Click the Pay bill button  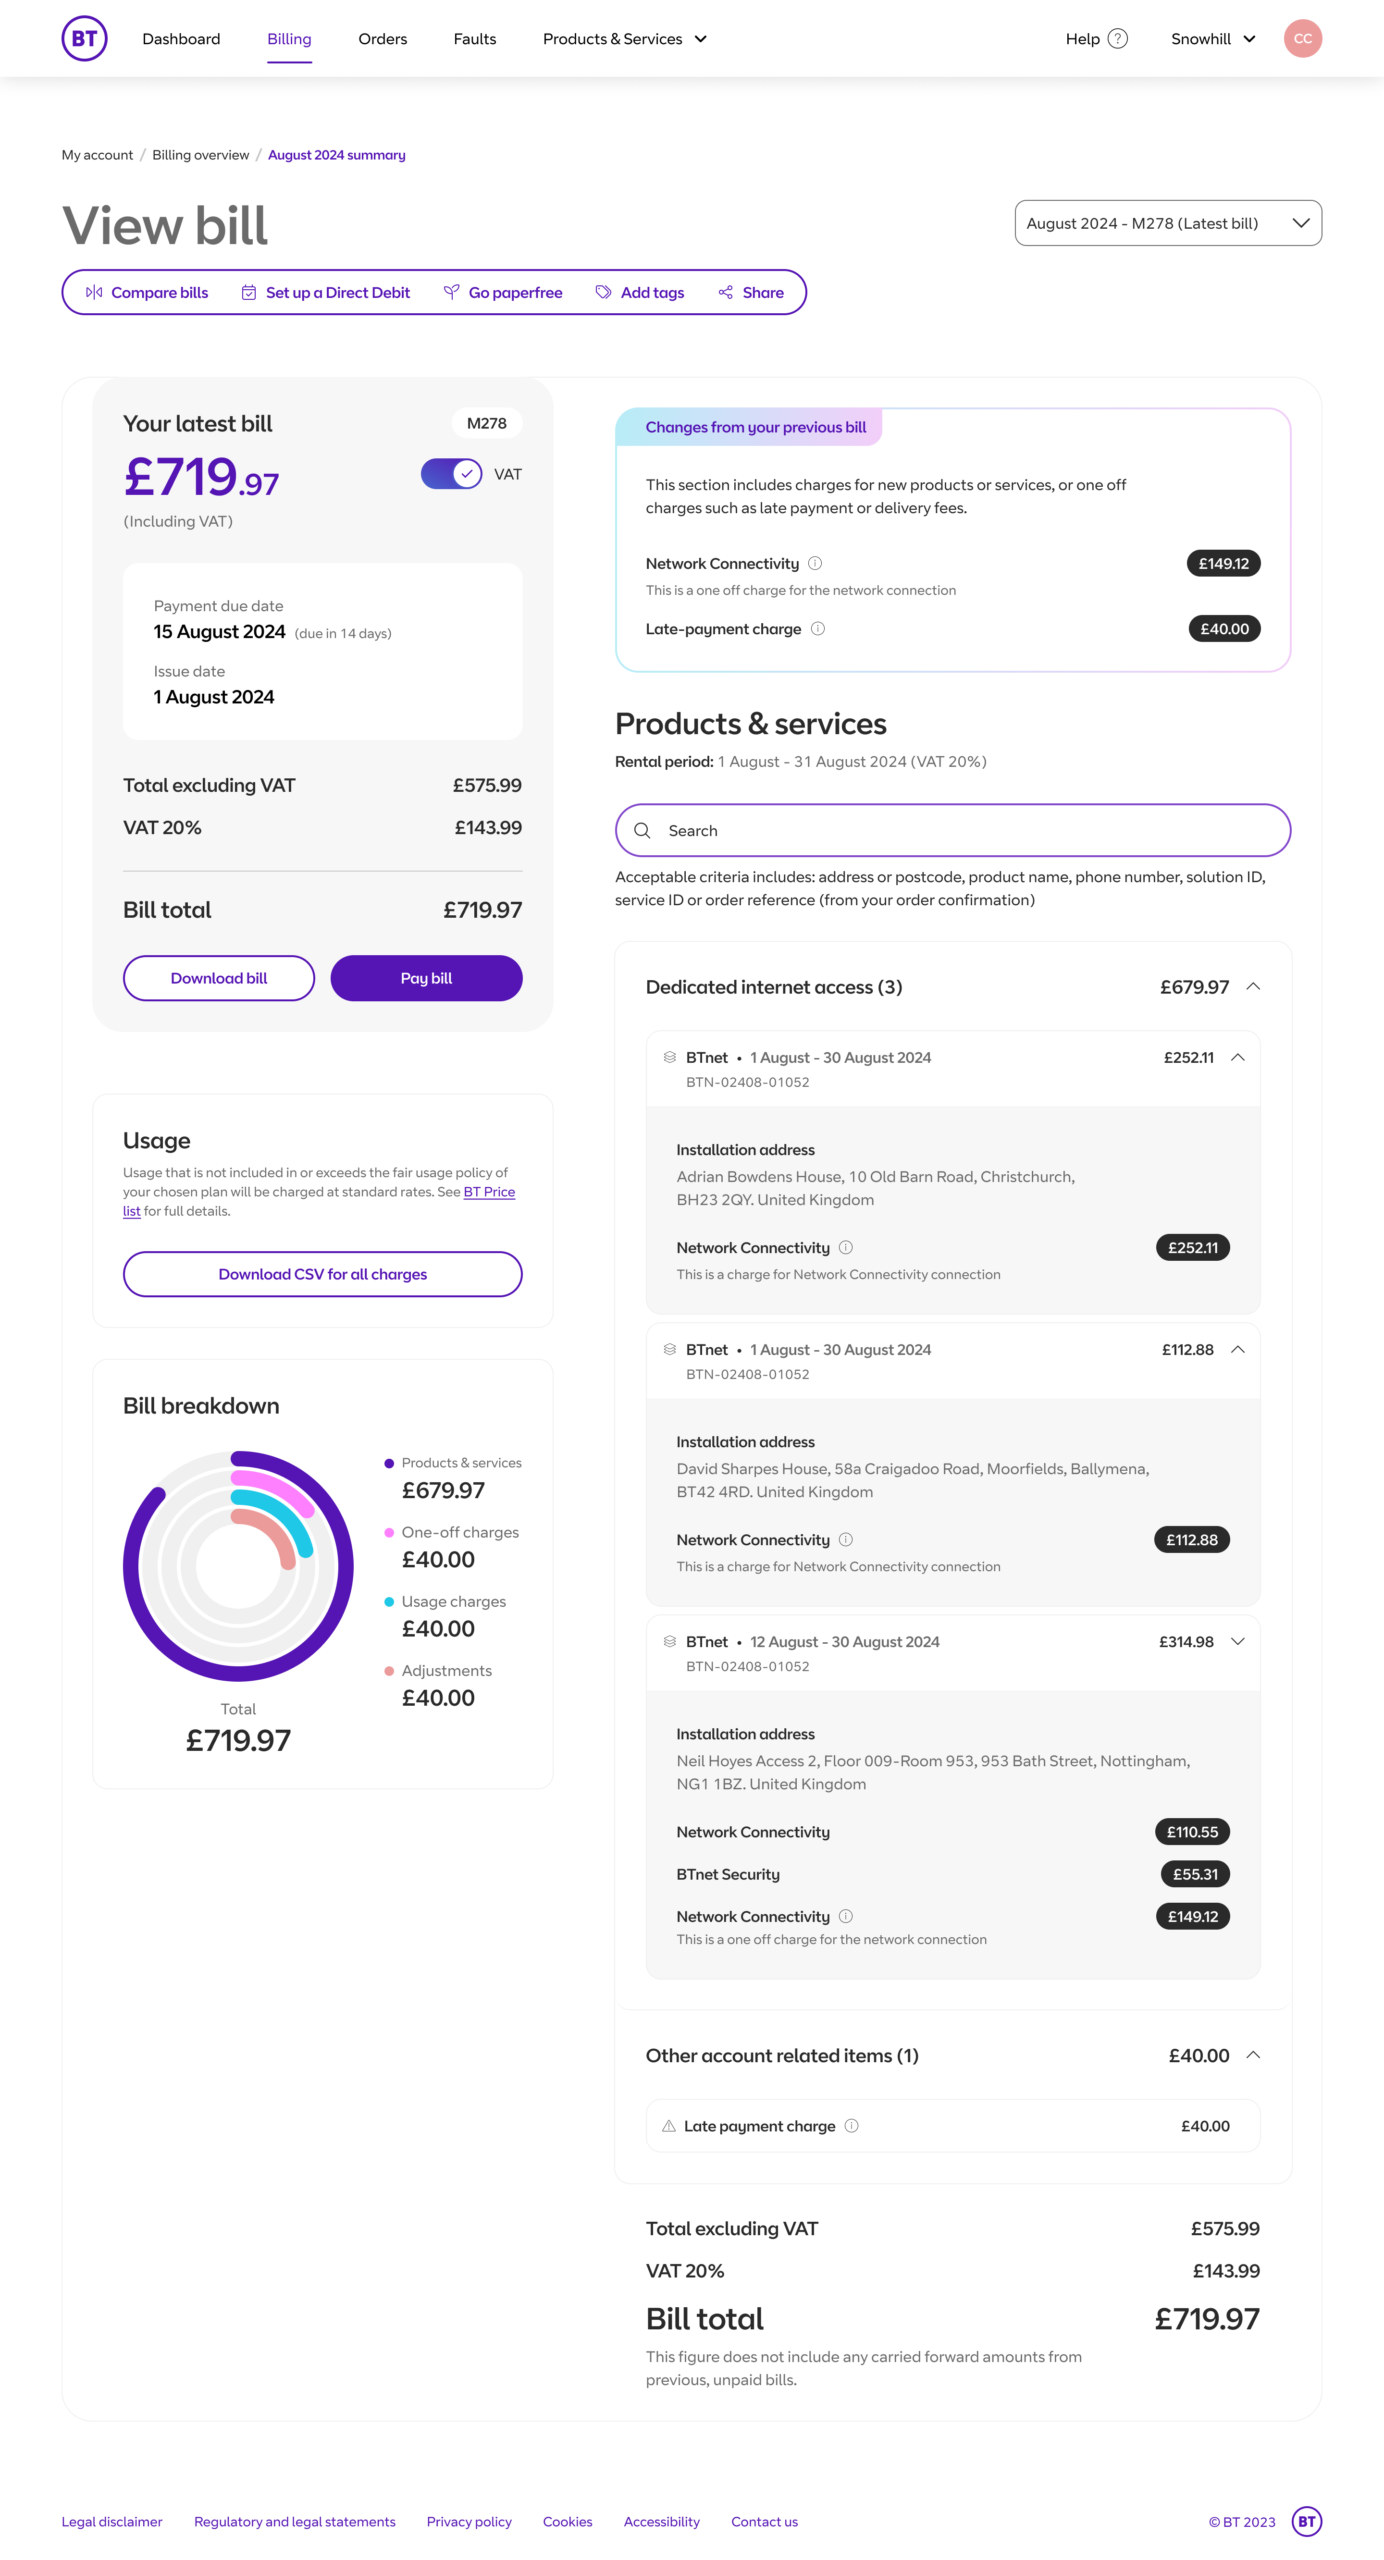pyautogui.click(x=426, y=977)
